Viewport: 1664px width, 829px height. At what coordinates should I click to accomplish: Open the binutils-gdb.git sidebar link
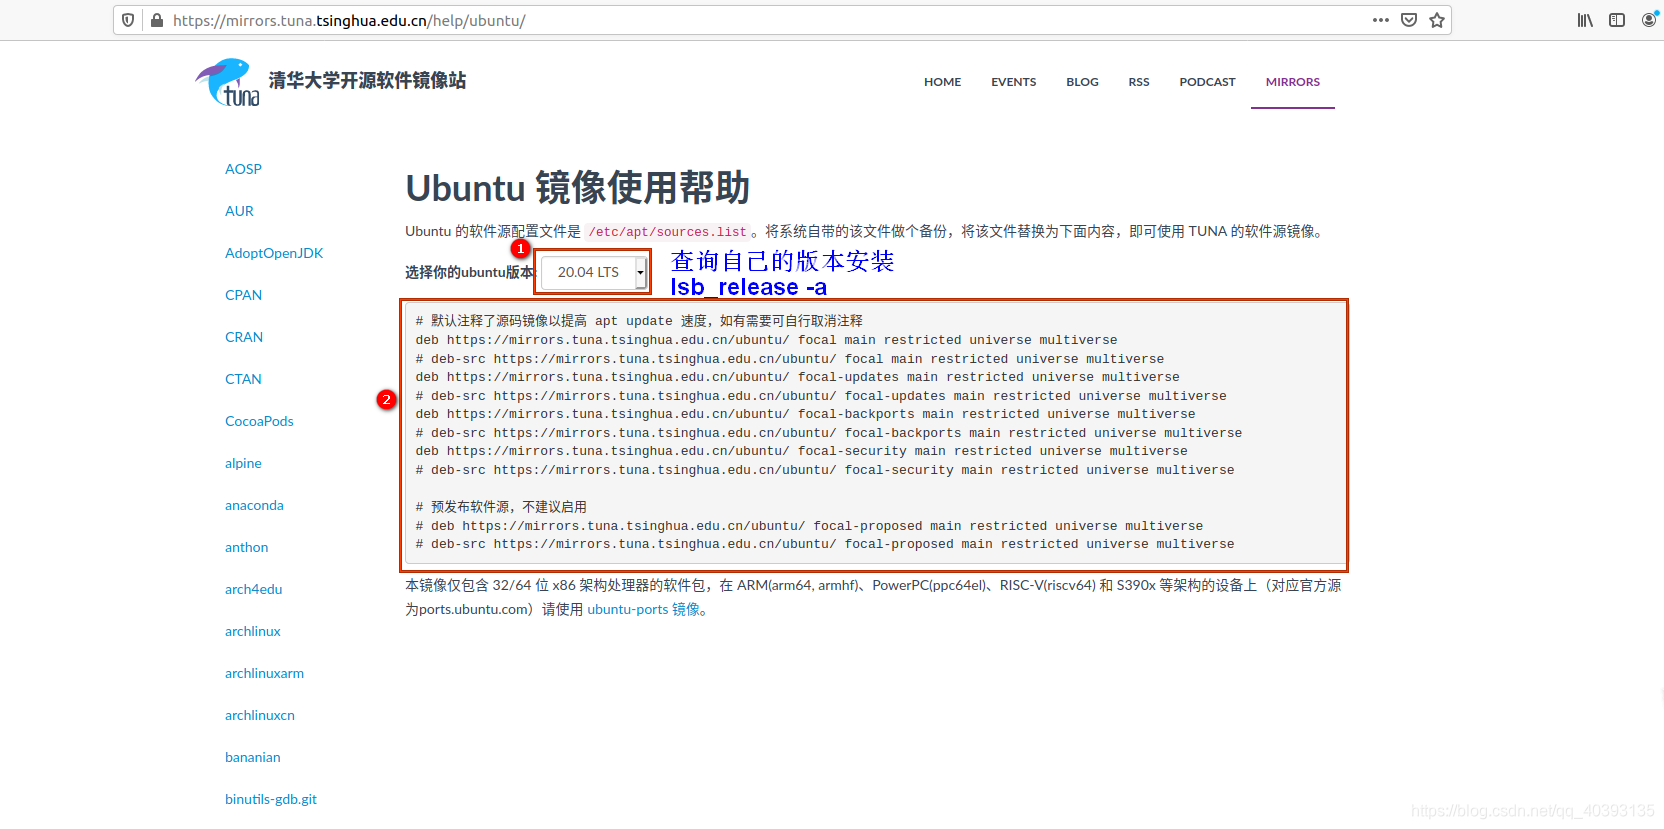click(x=271, y=799)
